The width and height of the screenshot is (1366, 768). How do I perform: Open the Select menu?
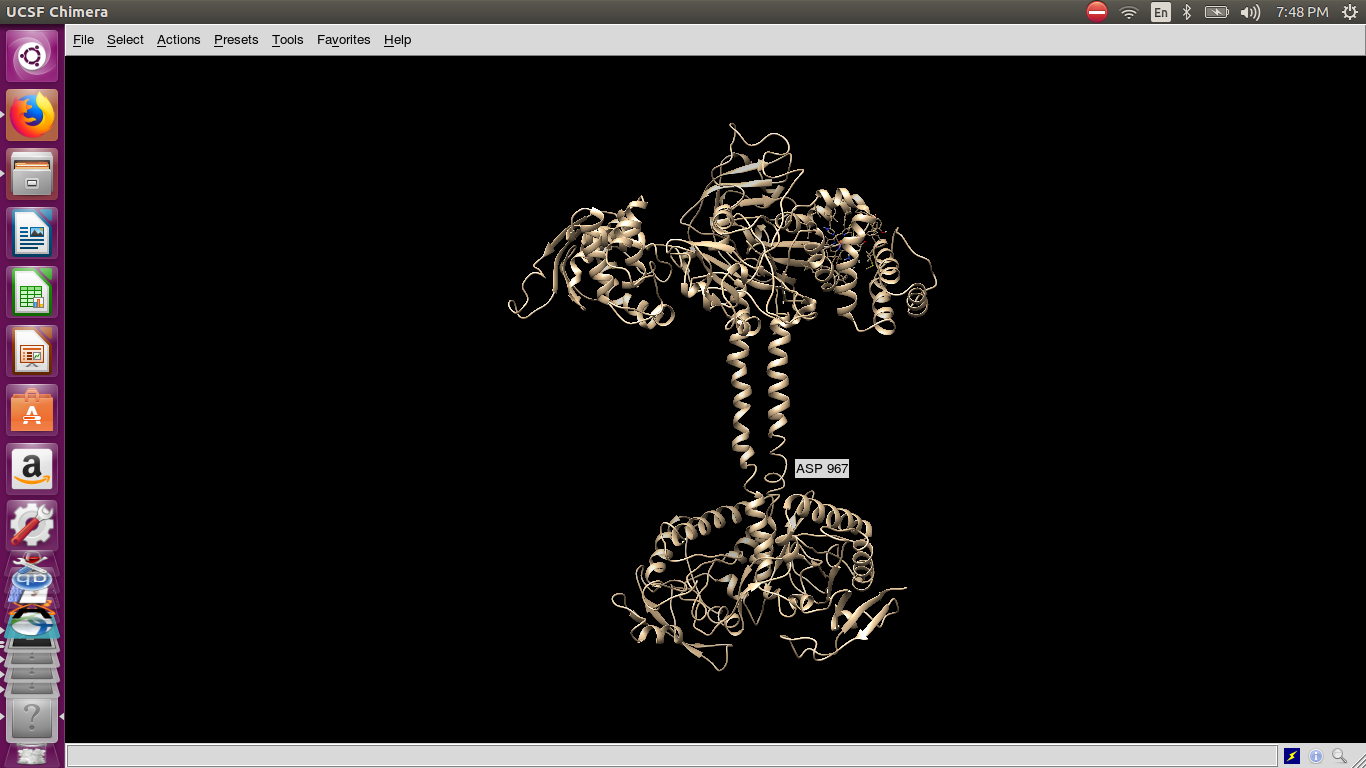tap(125, 40)
